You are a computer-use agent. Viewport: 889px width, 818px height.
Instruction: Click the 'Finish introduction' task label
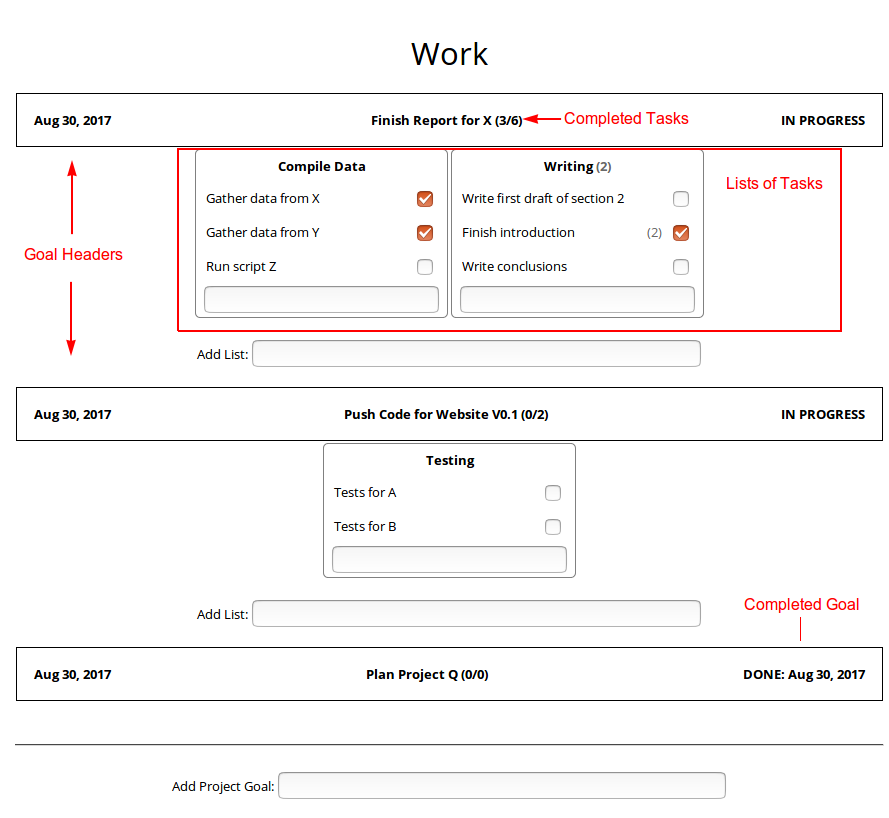click(x=518, y=233)
